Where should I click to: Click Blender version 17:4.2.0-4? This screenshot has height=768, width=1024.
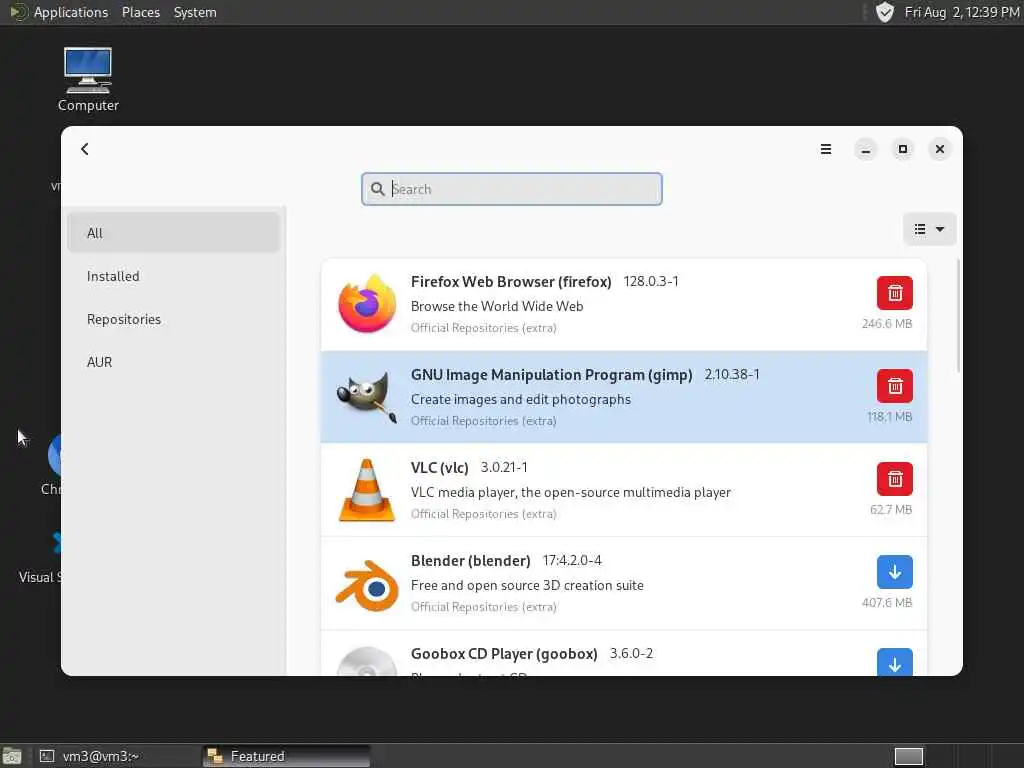[572, 560]
